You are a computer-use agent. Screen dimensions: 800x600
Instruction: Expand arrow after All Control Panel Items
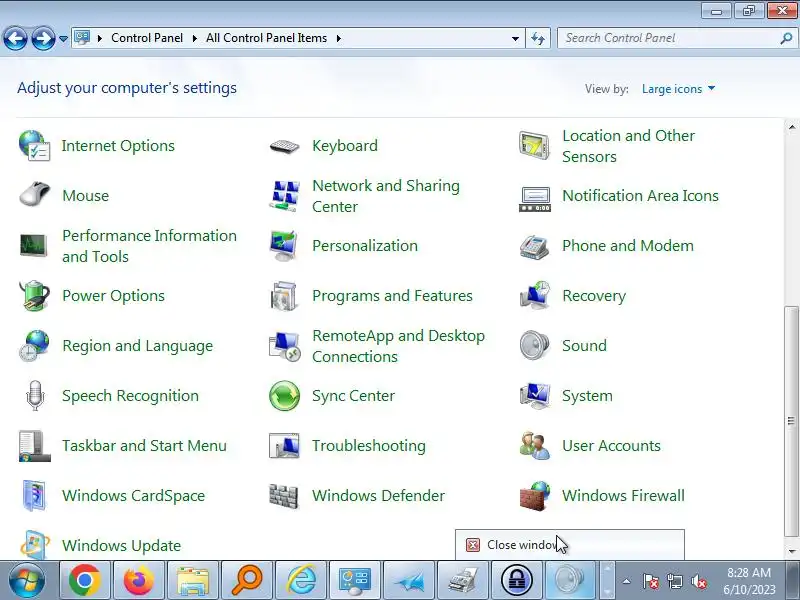point(338,38)
